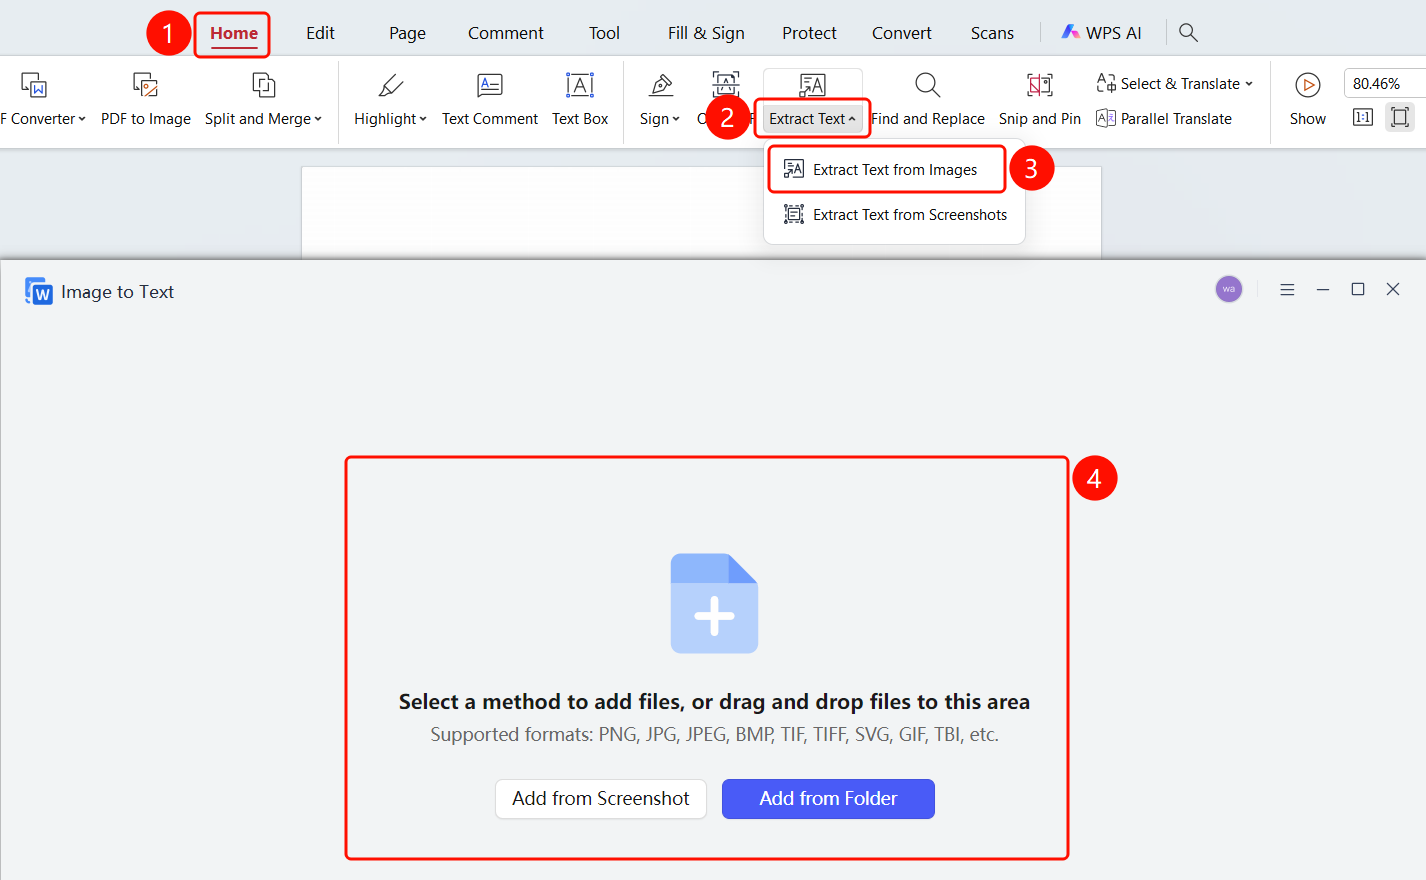Choose Extract Text from Images menu item
The height and width of the screenshot is (880, 1426).
(887, 169)
